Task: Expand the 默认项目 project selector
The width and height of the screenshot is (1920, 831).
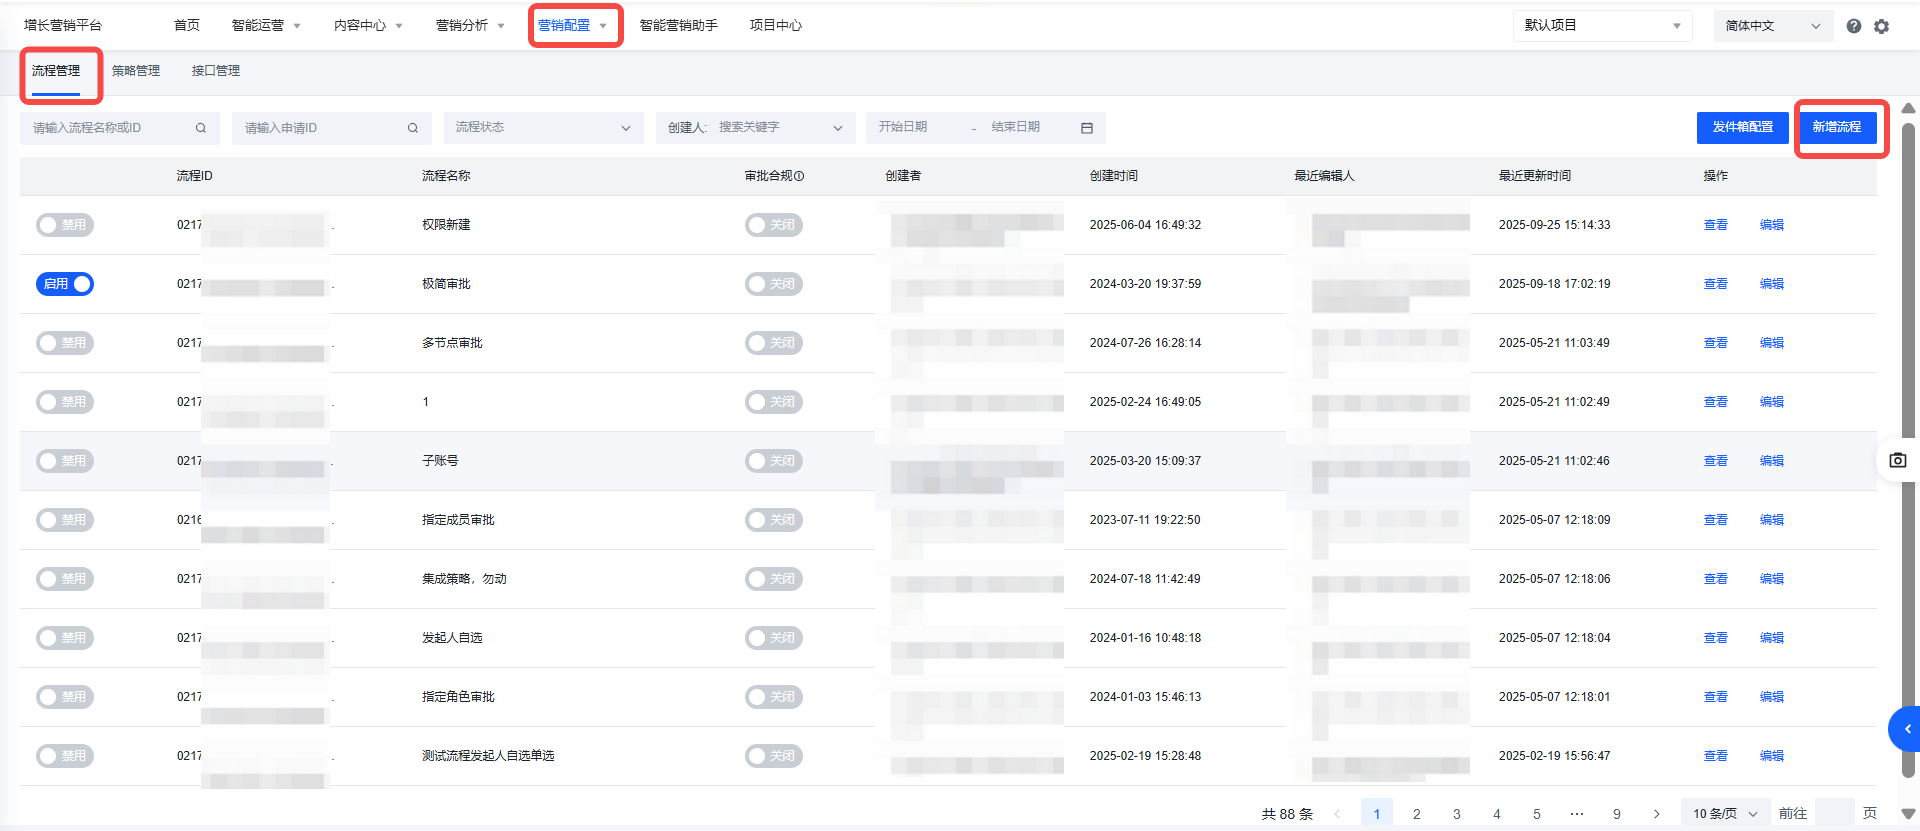Action: (1601, 26)
